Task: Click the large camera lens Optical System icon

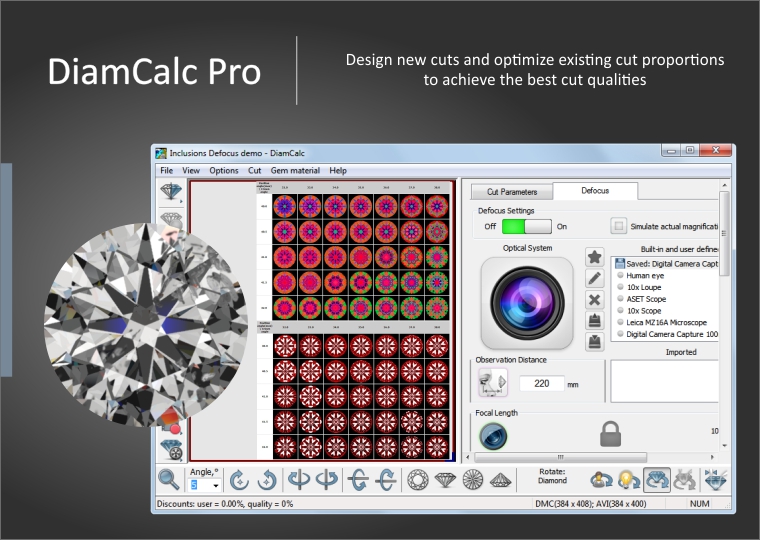Action: (527, 302)
